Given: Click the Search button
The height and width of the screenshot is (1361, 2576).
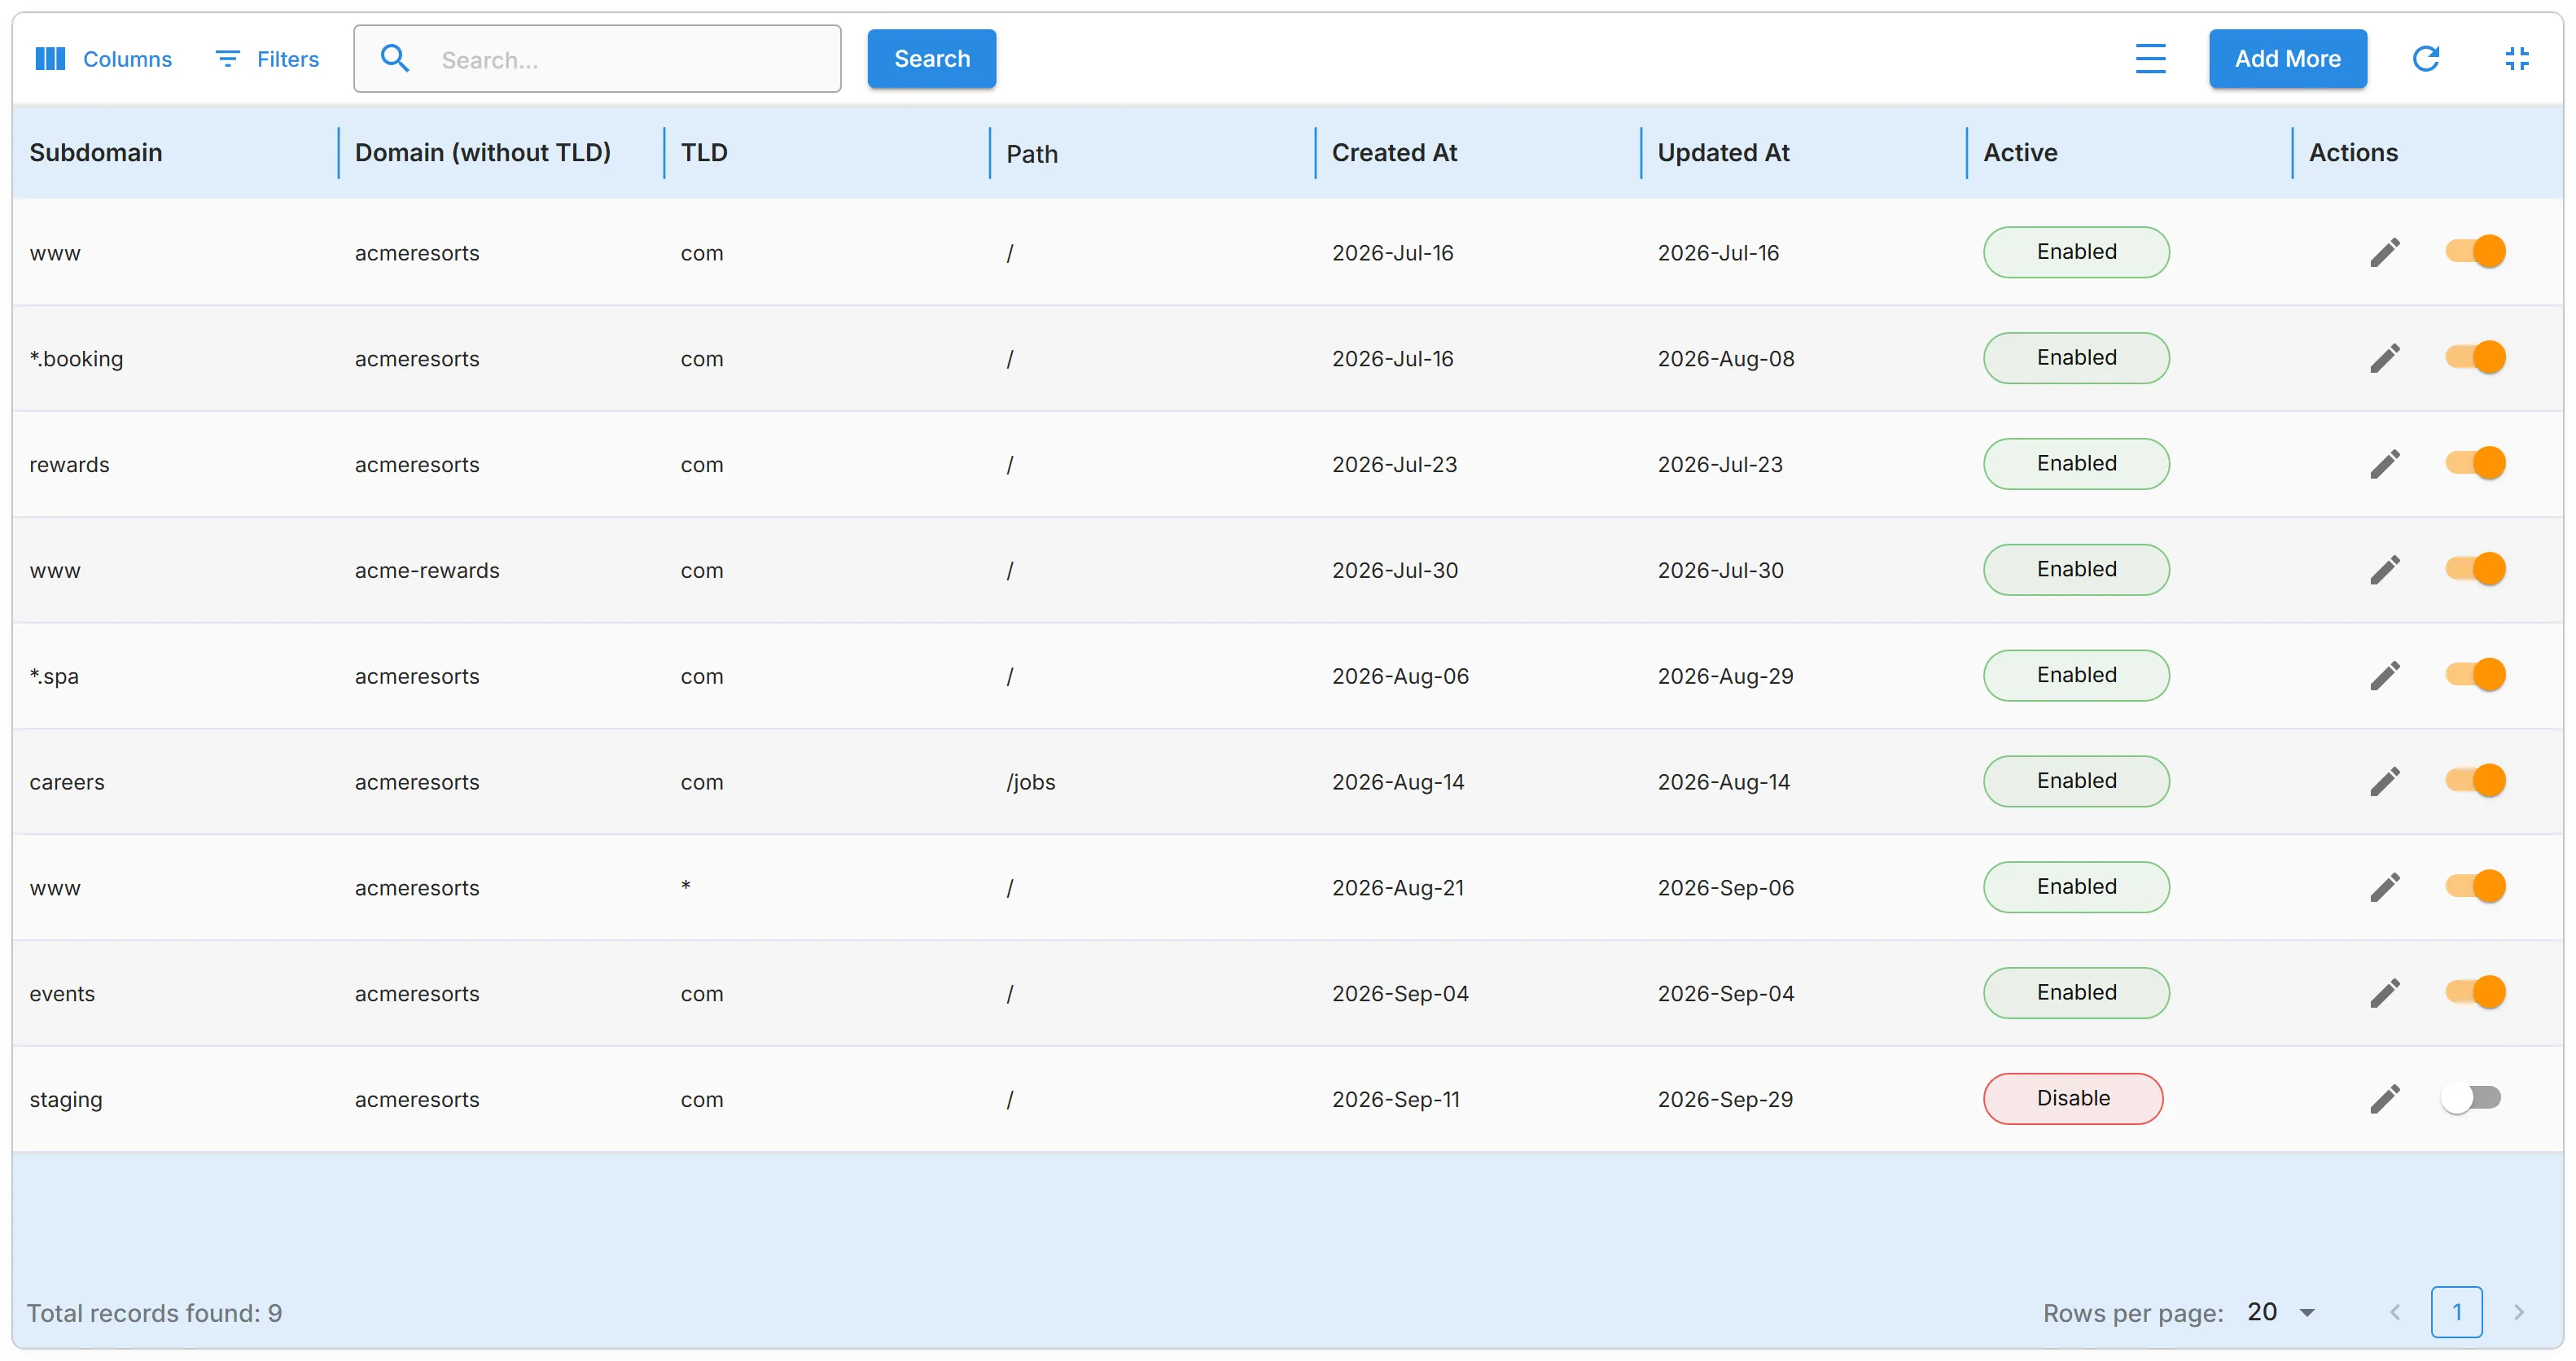Looking at the screenshot, I should click(931, 59).
